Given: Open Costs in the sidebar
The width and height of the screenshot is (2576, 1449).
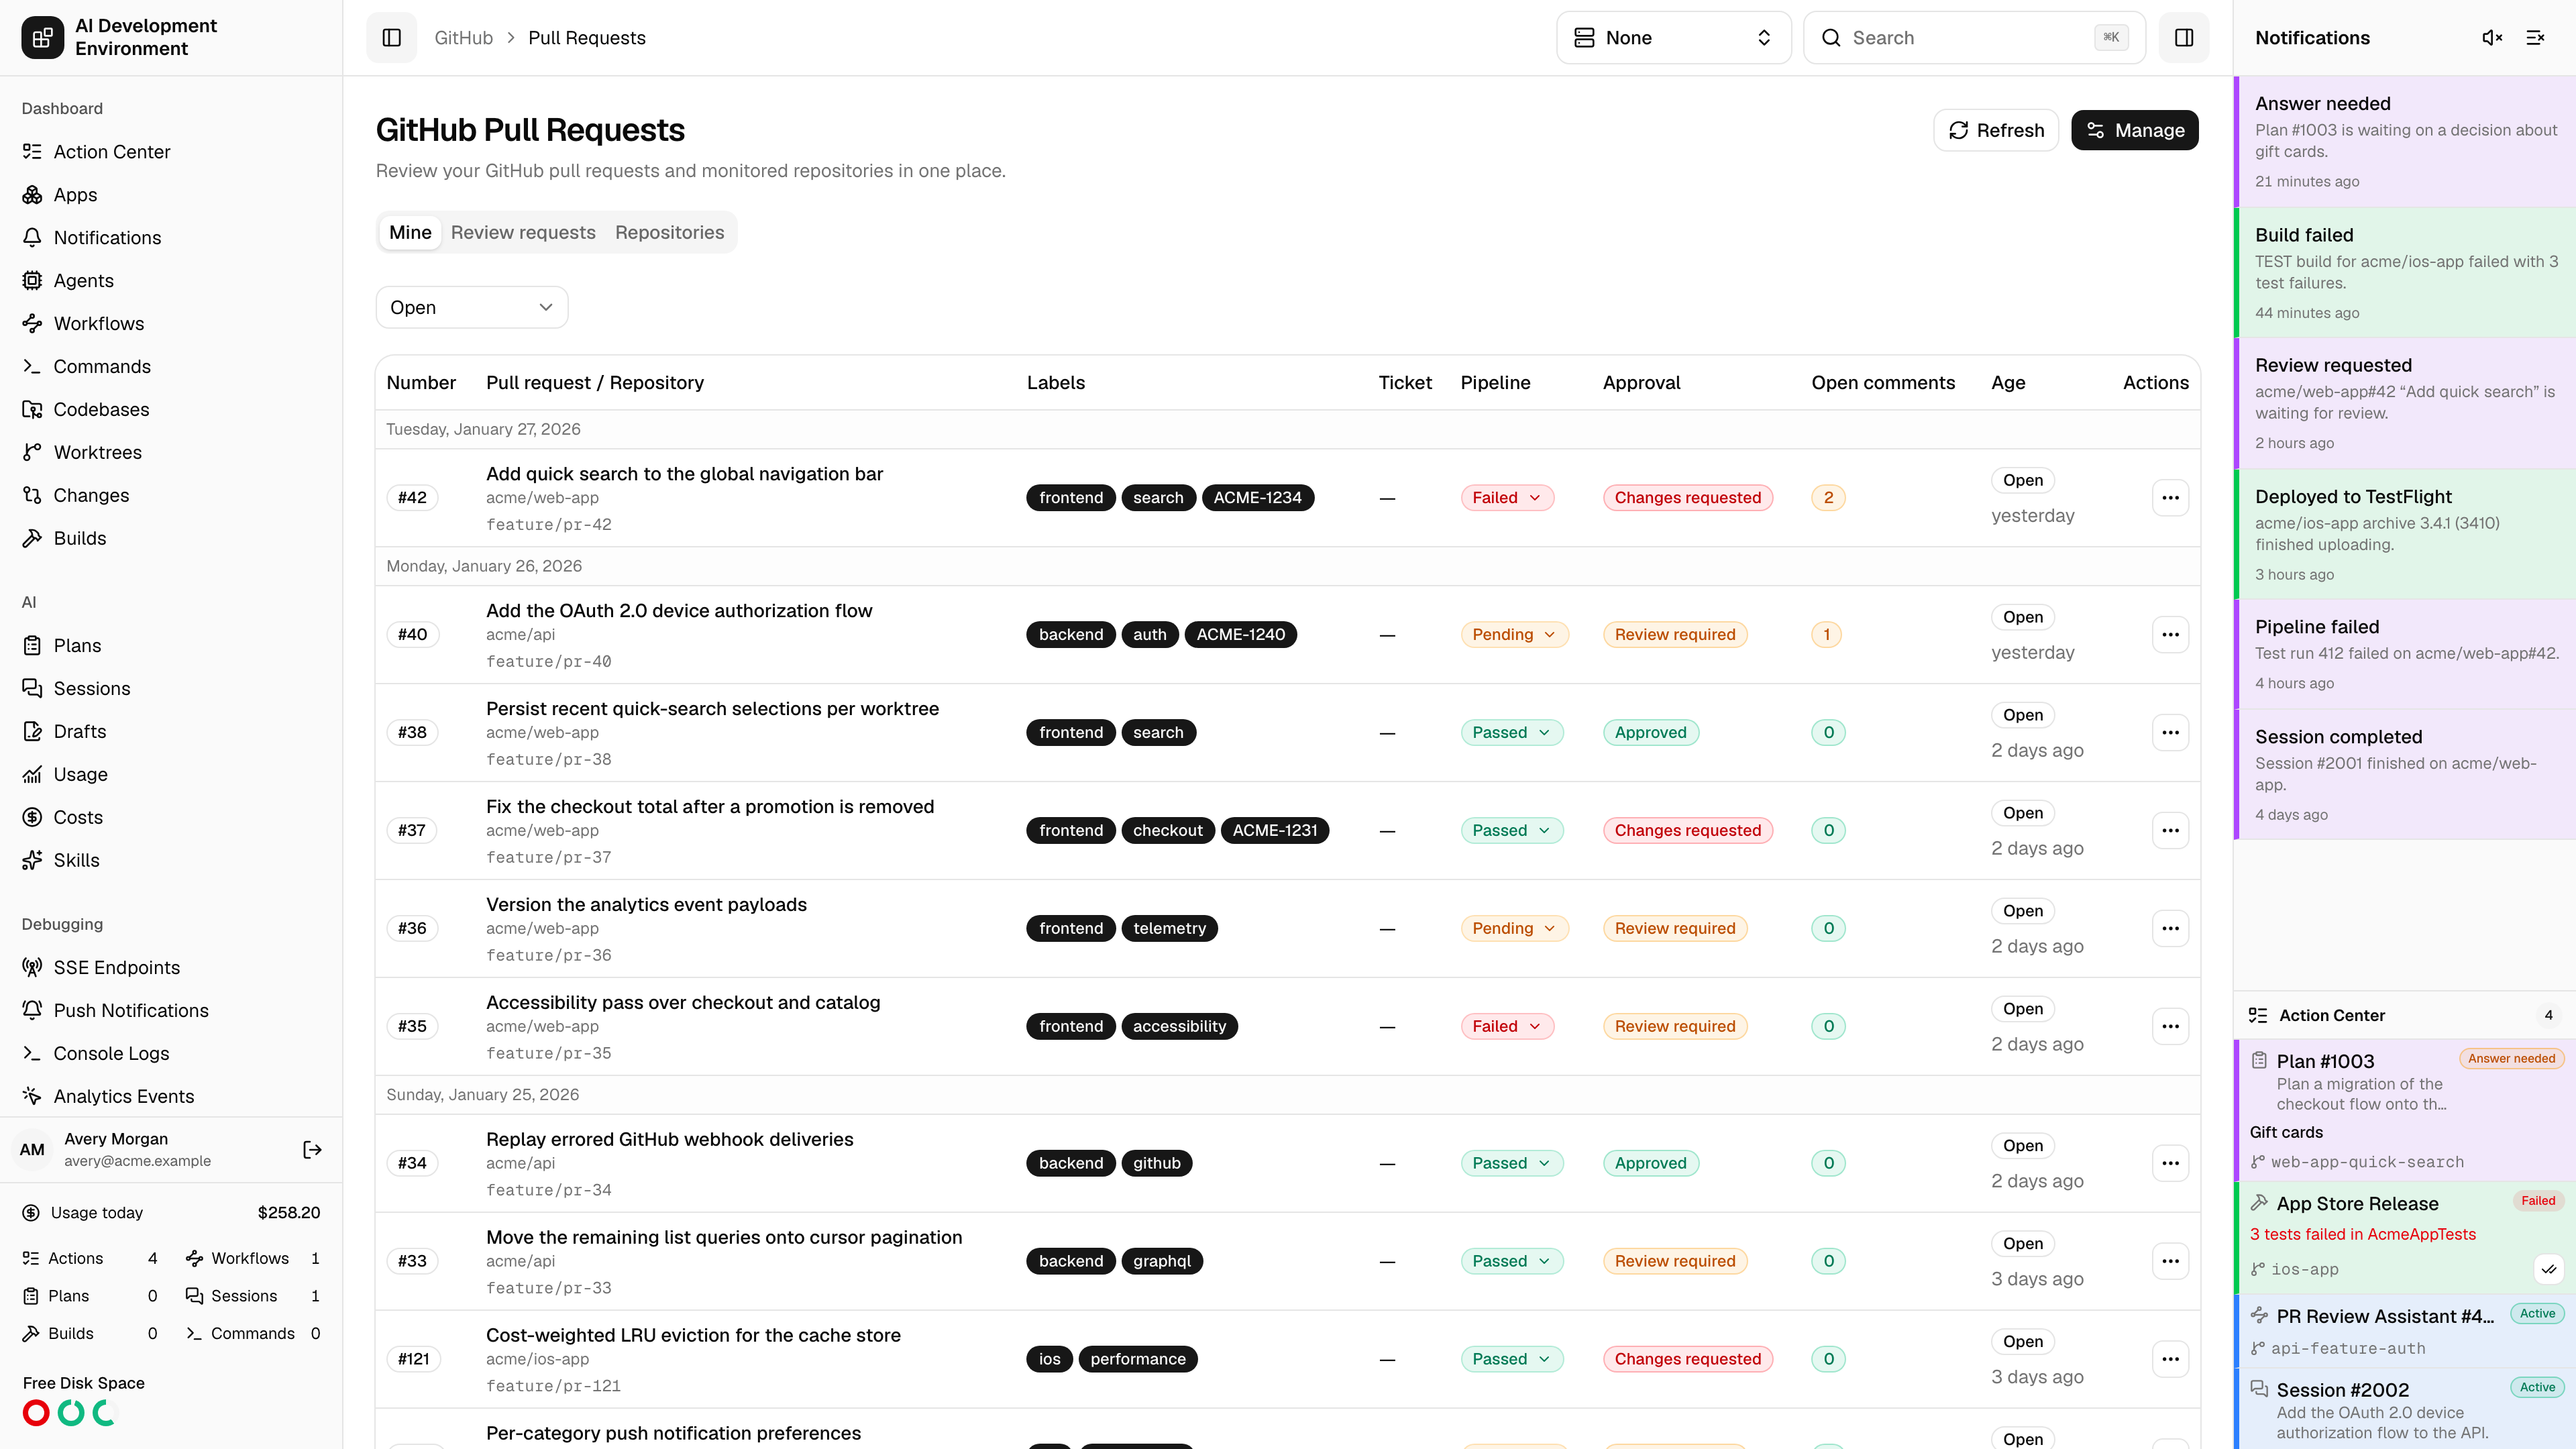Looking at the screenshot, I should pos(171,818).
